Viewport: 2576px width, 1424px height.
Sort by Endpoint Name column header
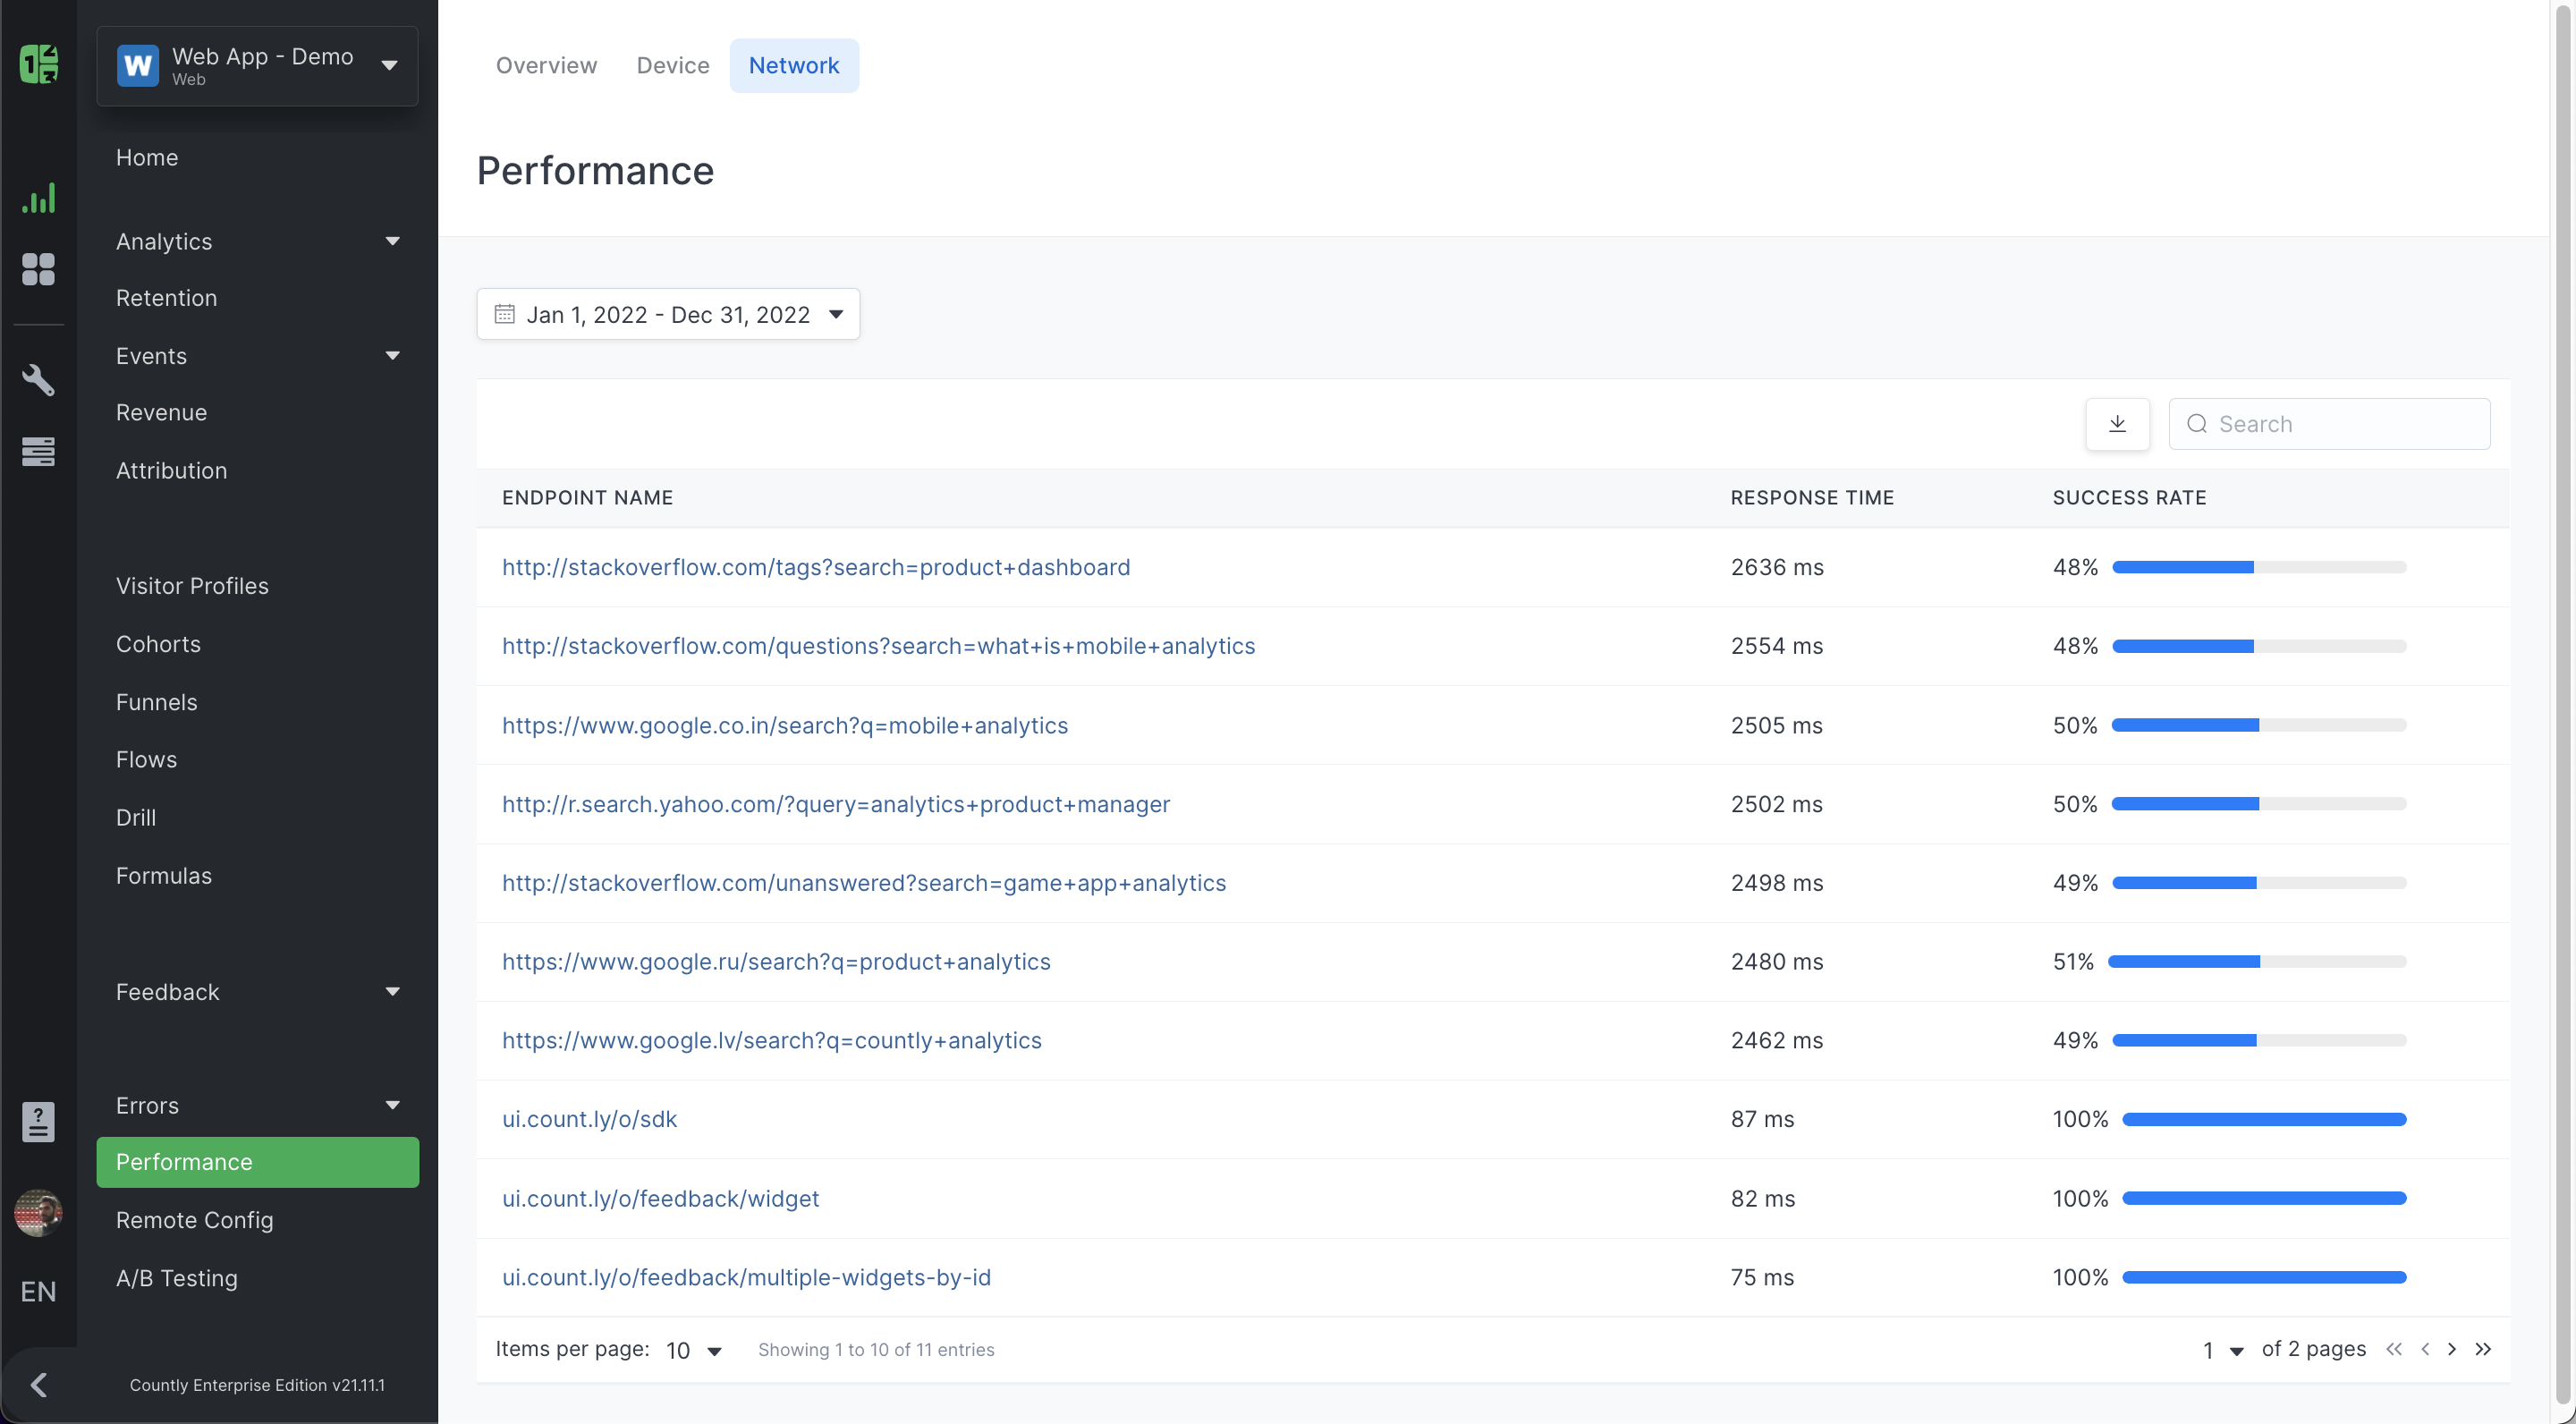(587, 498)
